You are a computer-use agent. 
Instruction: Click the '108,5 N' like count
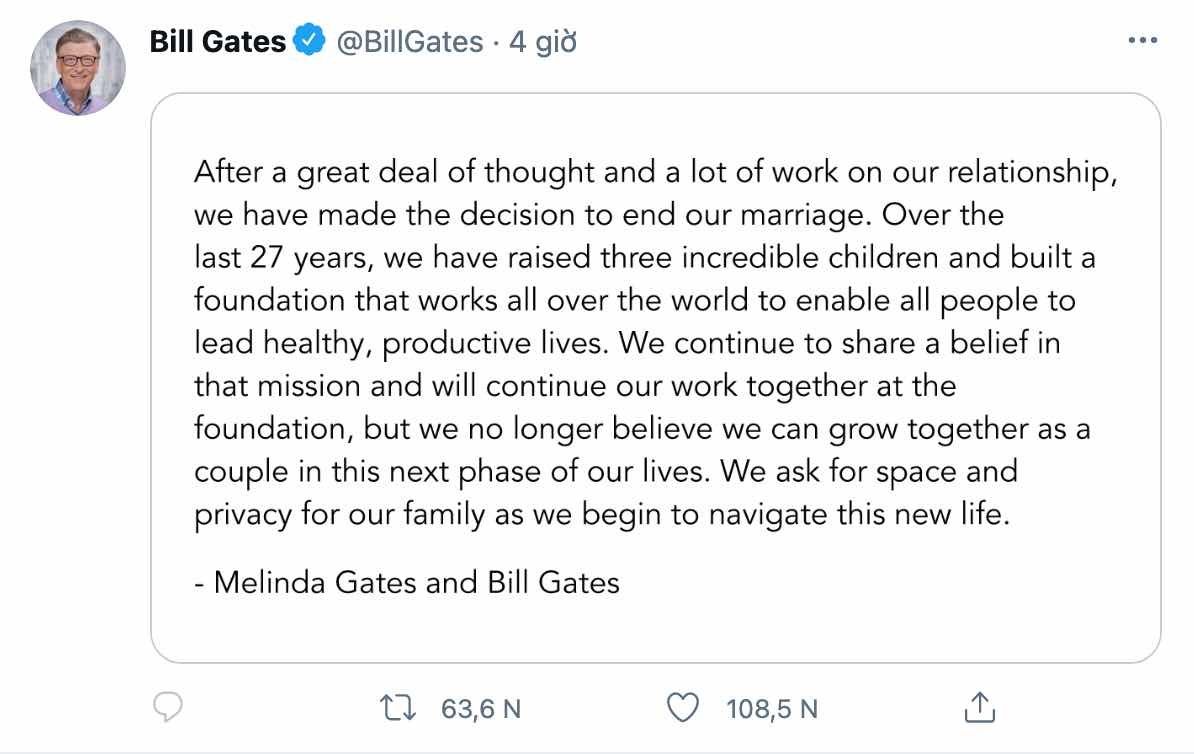pyautogui.click(x=773, y=708)
